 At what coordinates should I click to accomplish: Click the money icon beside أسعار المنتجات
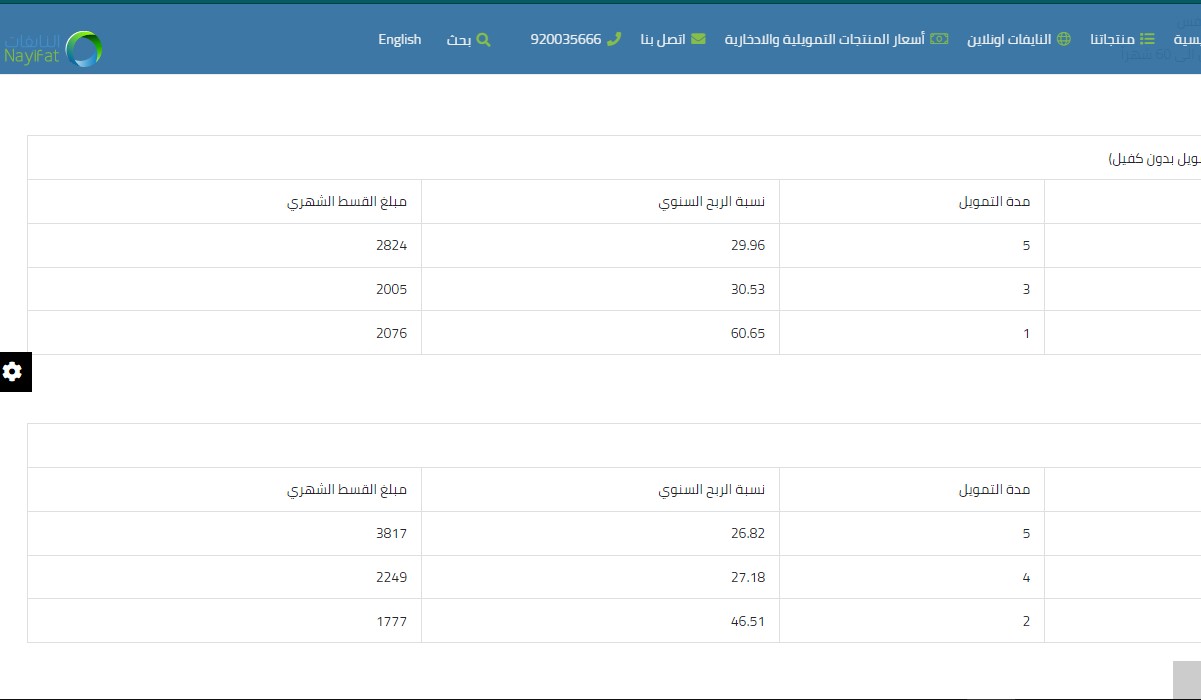(939, 39)
